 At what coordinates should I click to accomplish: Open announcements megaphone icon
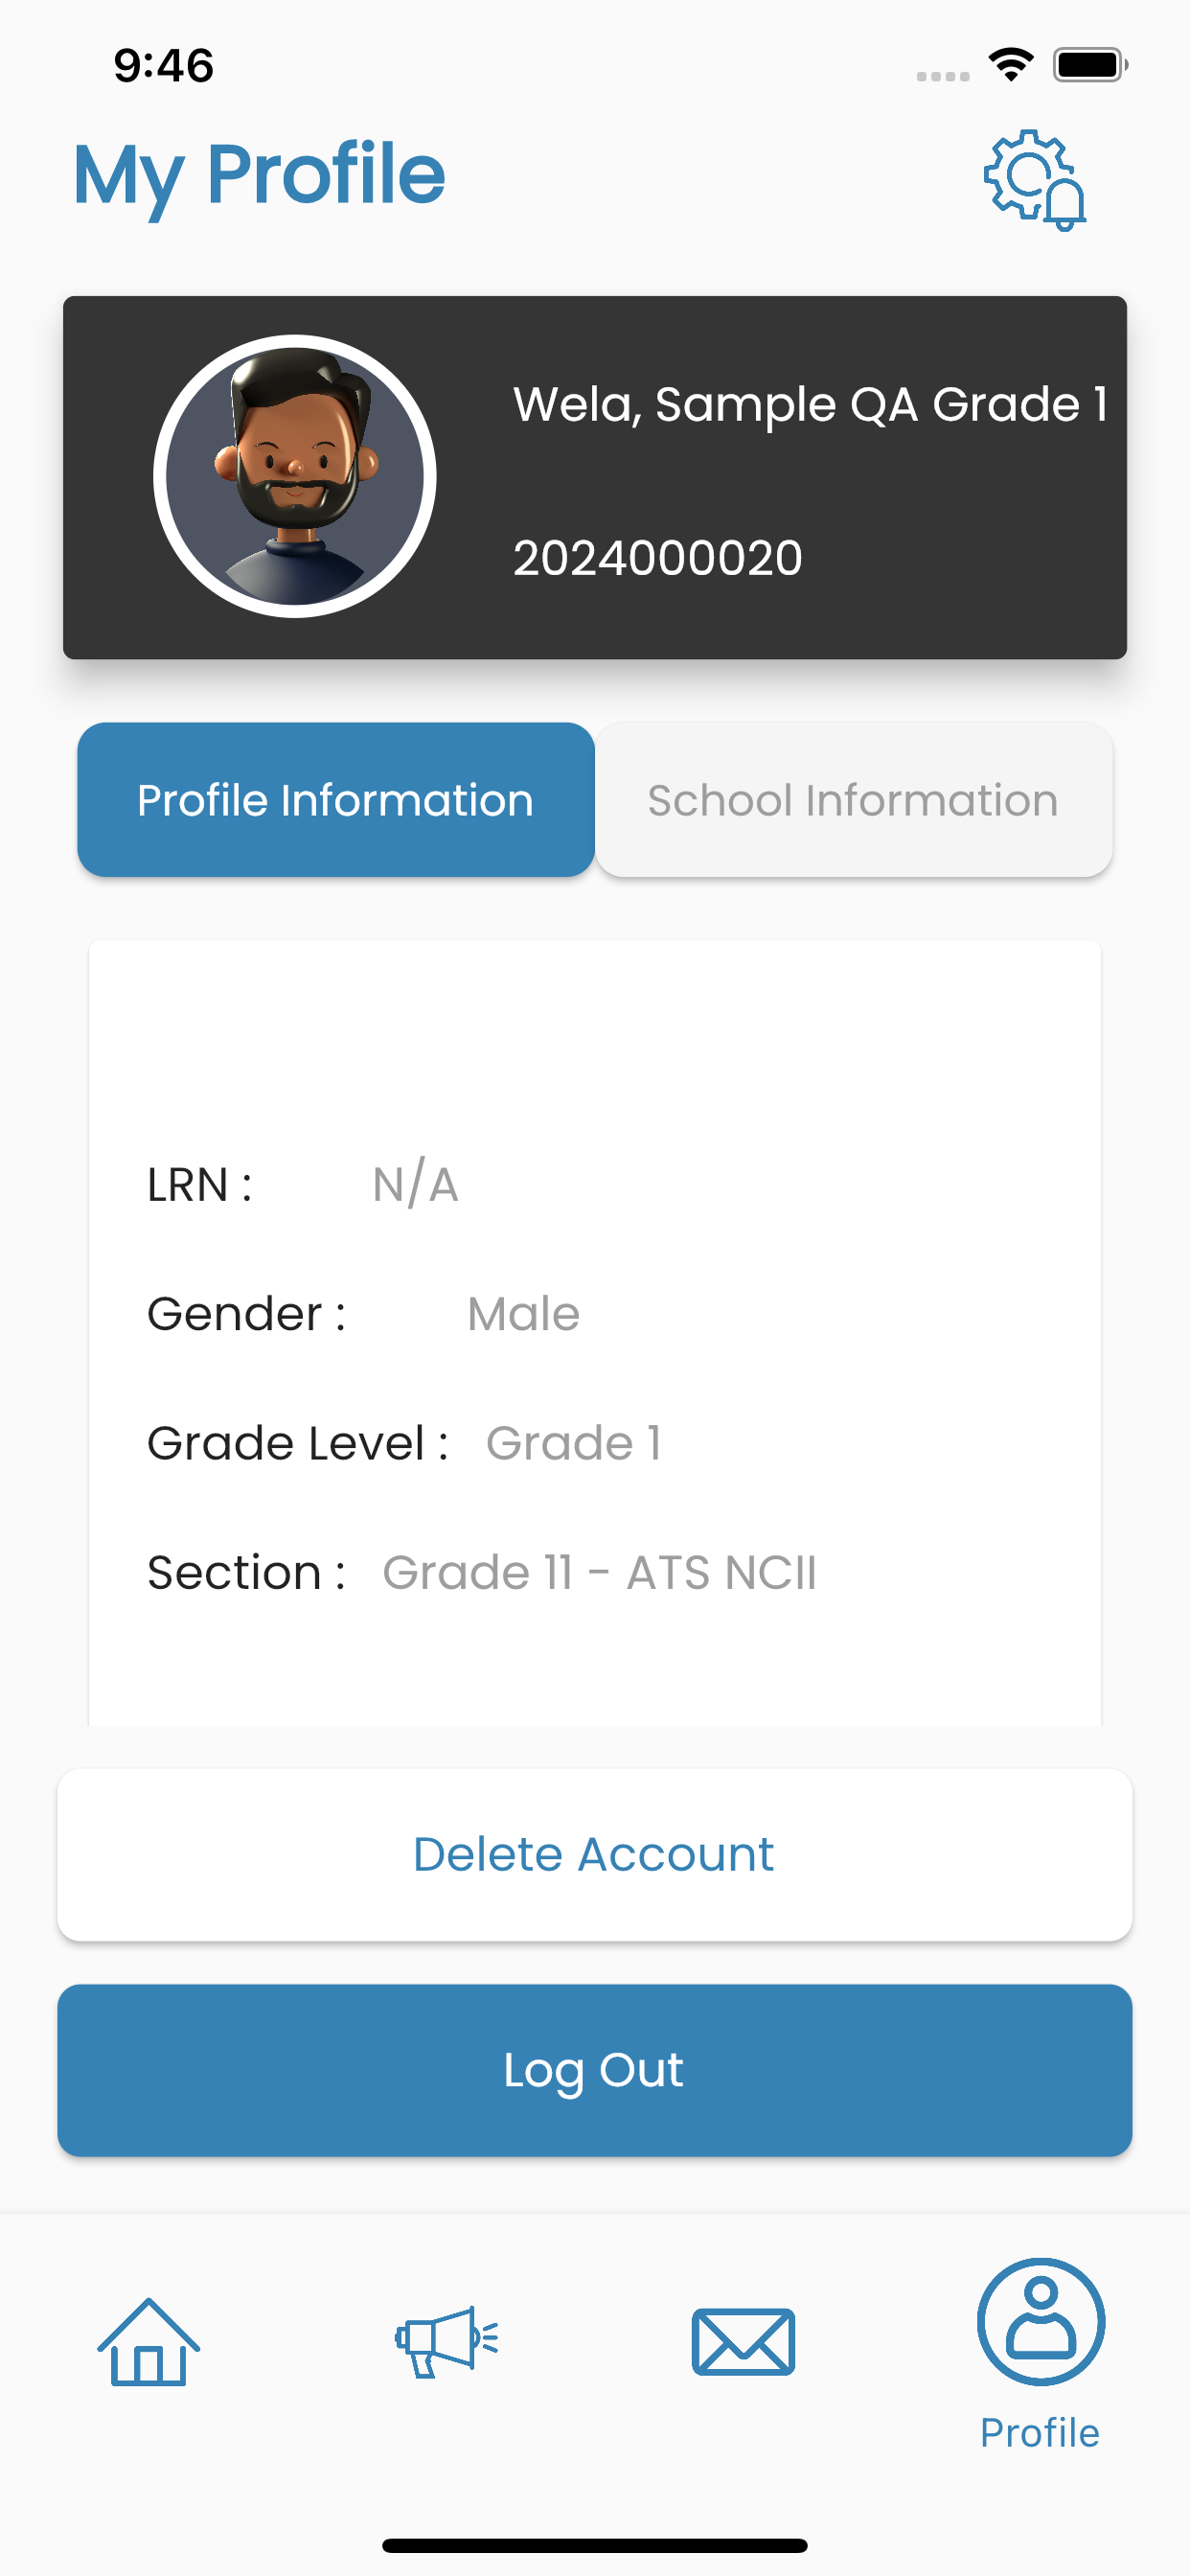coord(446,2342)
